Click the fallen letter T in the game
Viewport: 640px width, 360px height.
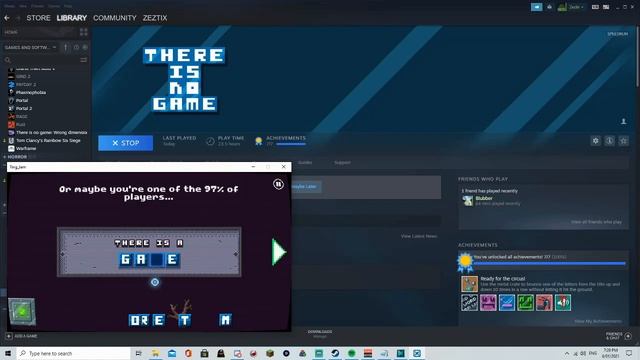click(x=185, y=320)
